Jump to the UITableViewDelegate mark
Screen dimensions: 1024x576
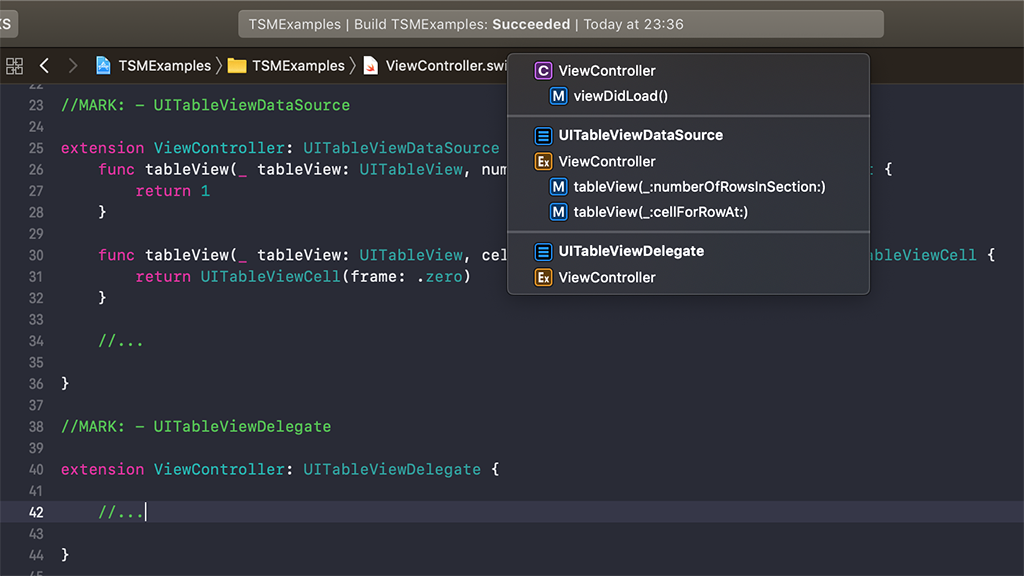[x=631, y=251]
